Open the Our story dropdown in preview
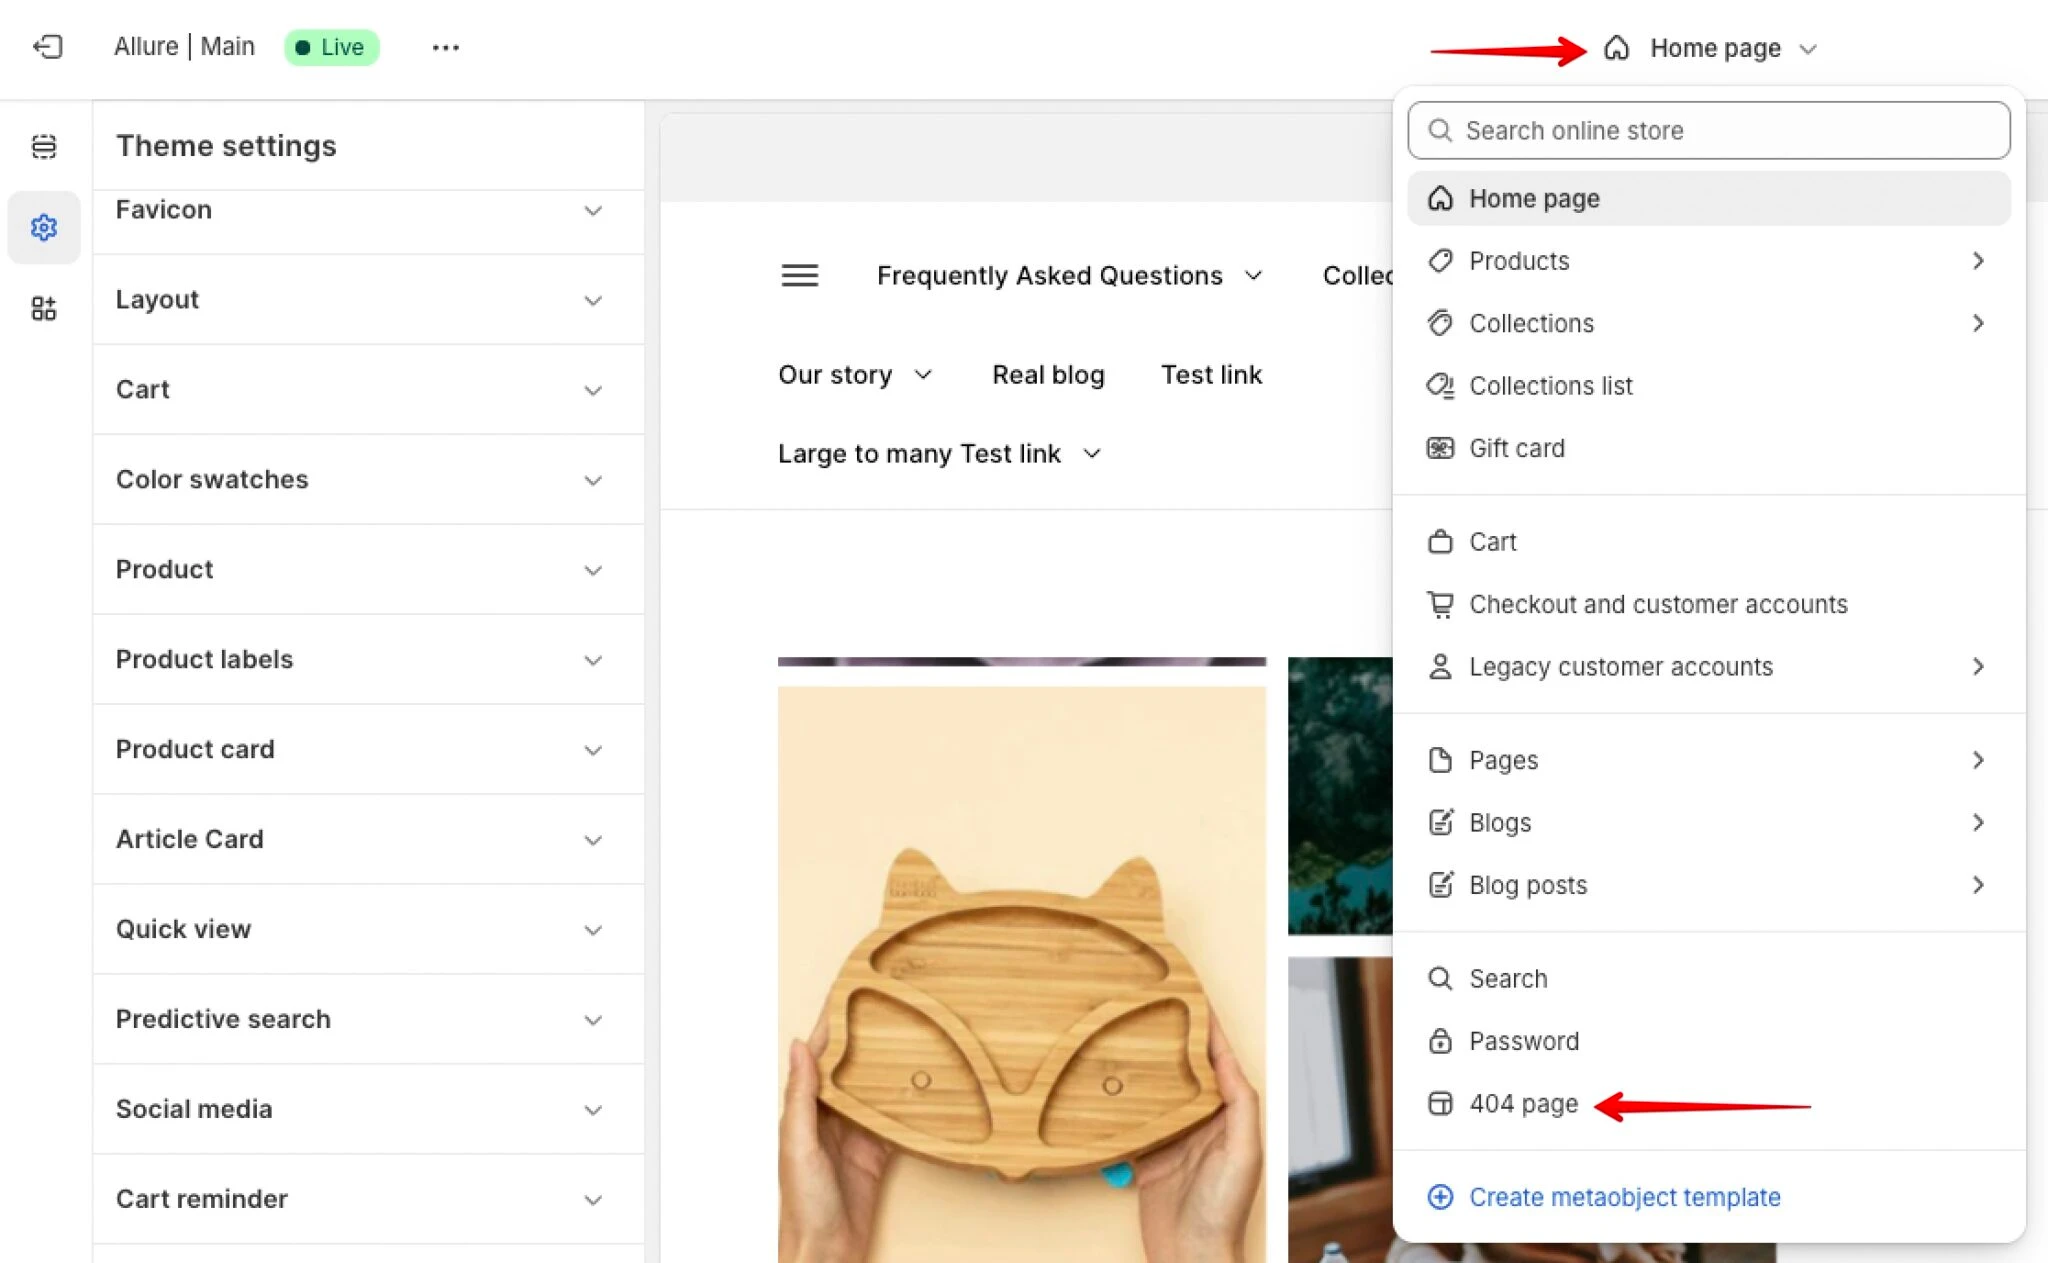This screenshot has width=2048, height=1263. [855, 374]
